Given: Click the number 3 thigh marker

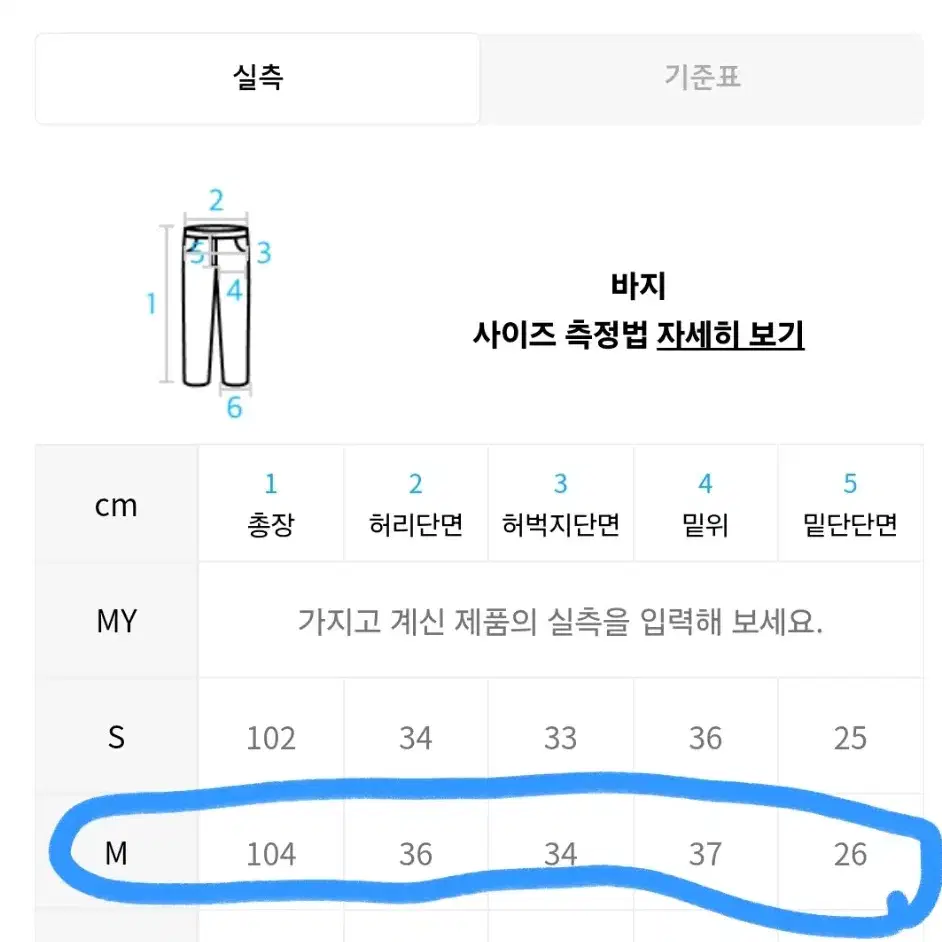Looking at the screenshot, I should [x=264, y=253].
